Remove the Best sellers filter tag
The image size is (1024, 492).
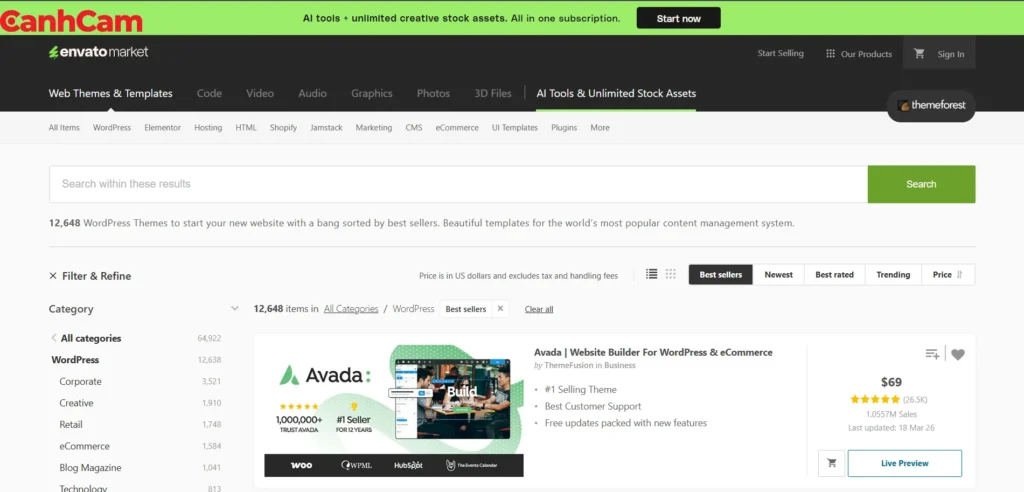500,309
